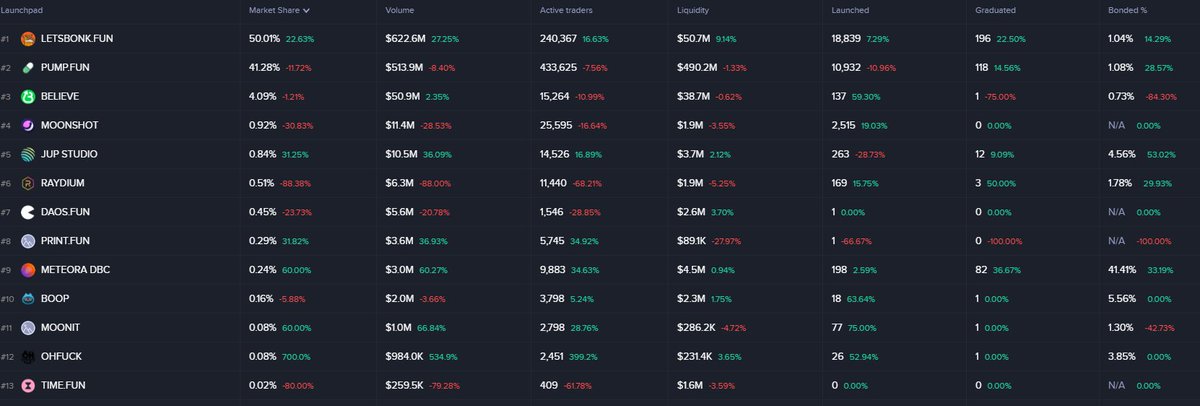Click the 2,515 launched count
Viewport: 1200px width, 406px height.
(x=844, y=126)
